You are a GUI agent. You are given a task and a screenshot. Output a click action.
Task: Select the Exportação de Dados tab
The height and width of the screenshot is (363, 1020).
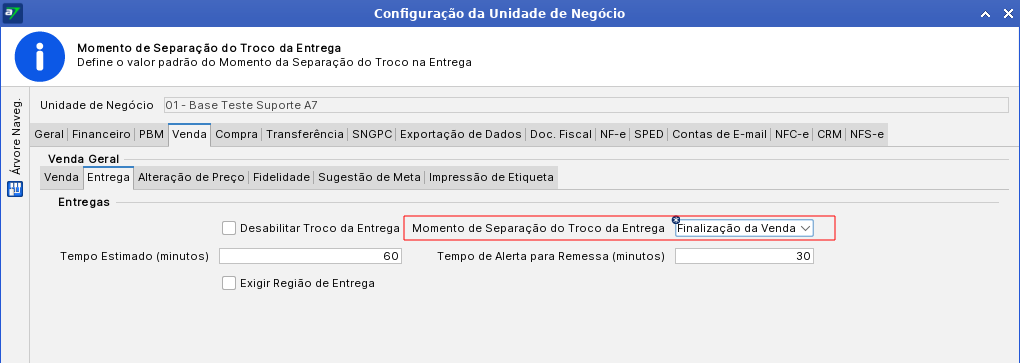tap(461, 135)
